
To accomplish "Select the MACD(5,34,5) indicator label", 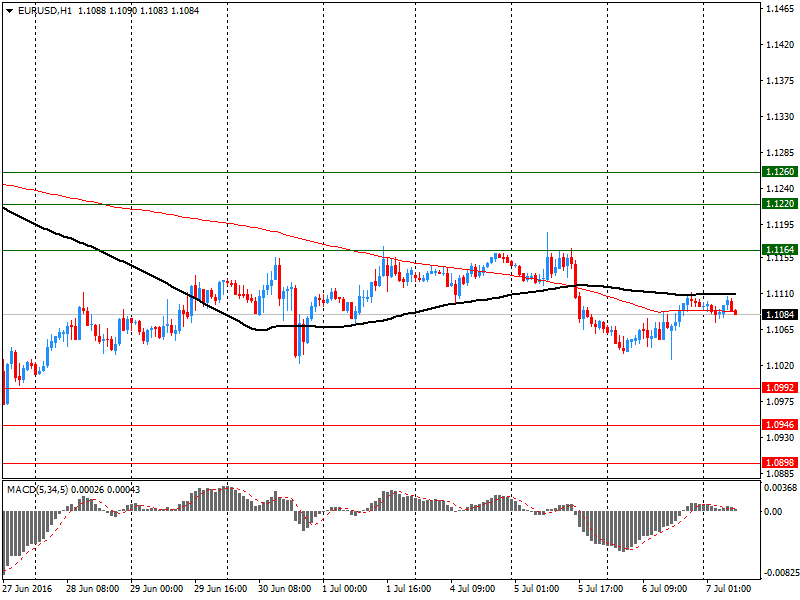I will click(37, 490).
